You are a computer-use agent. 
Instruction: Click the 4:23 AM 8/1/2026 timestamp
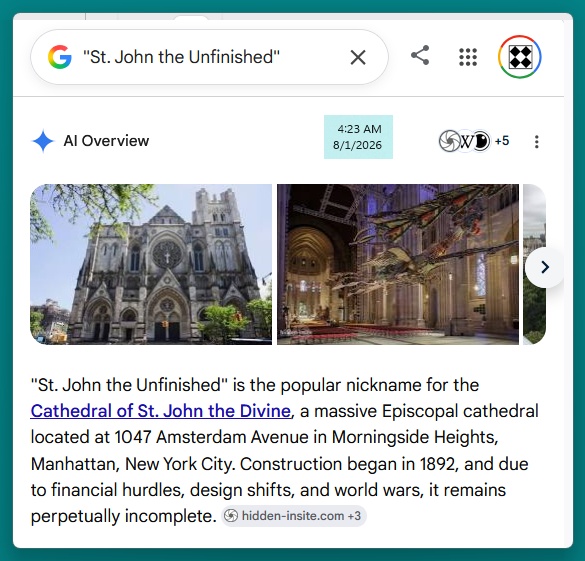358,137
